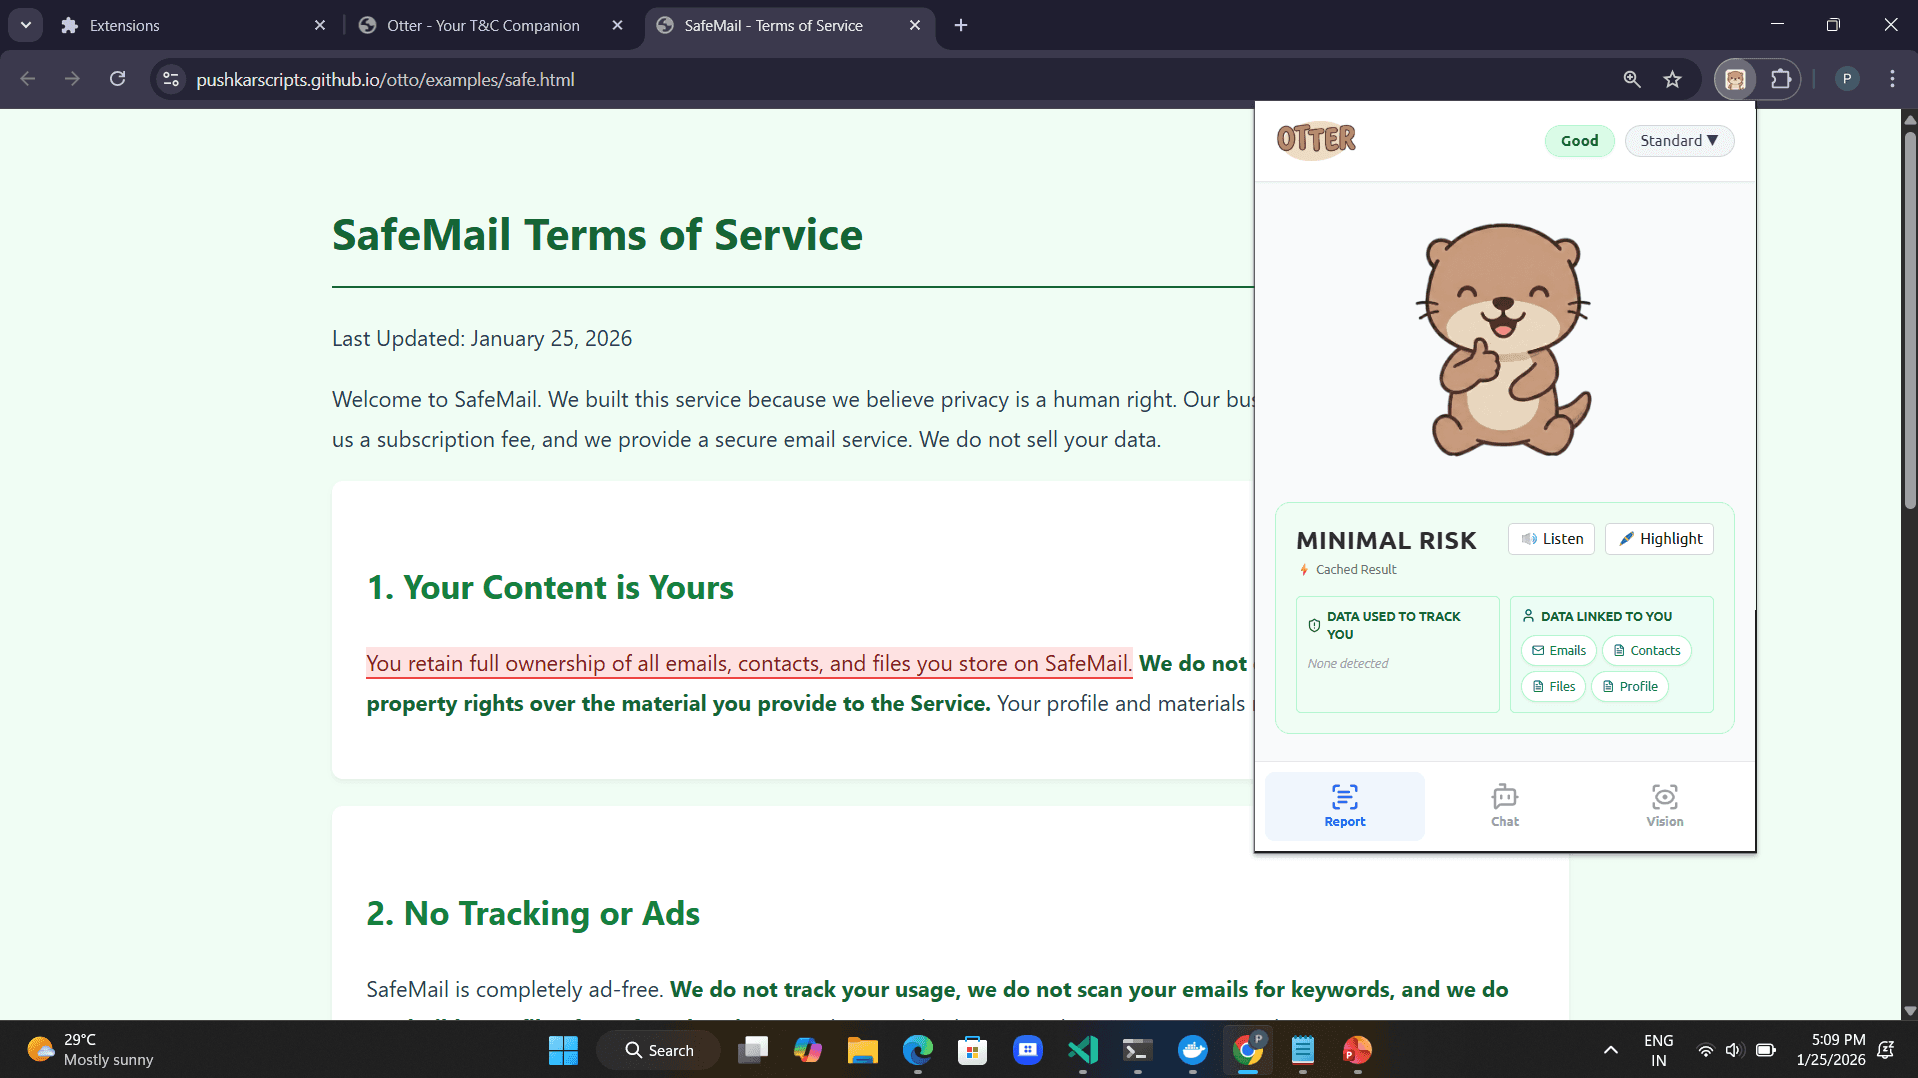Click the Otter mascot image

[x=1503, y=340]
